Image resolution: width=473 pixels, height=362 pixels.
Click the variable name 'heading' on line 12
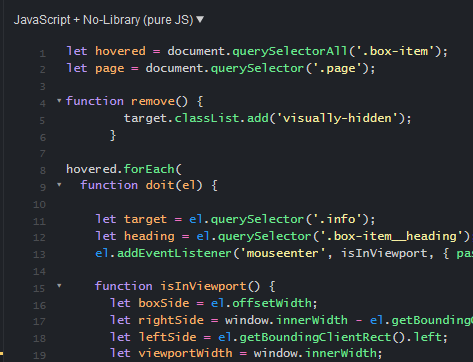click(149, 236)
